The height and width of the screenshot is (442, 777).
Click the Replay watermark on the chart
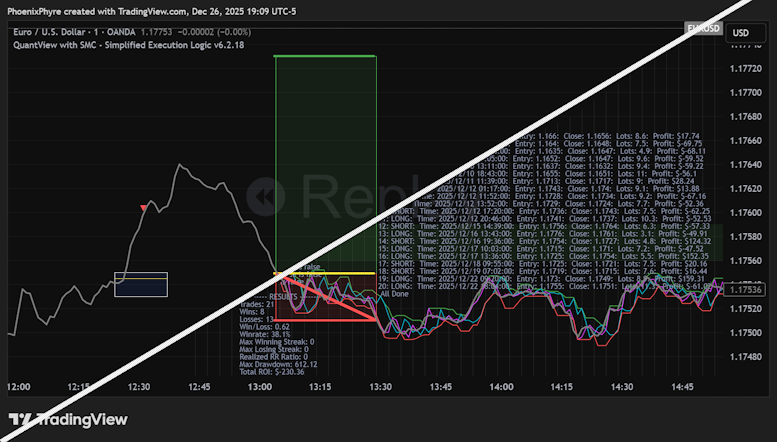point(330,194)
